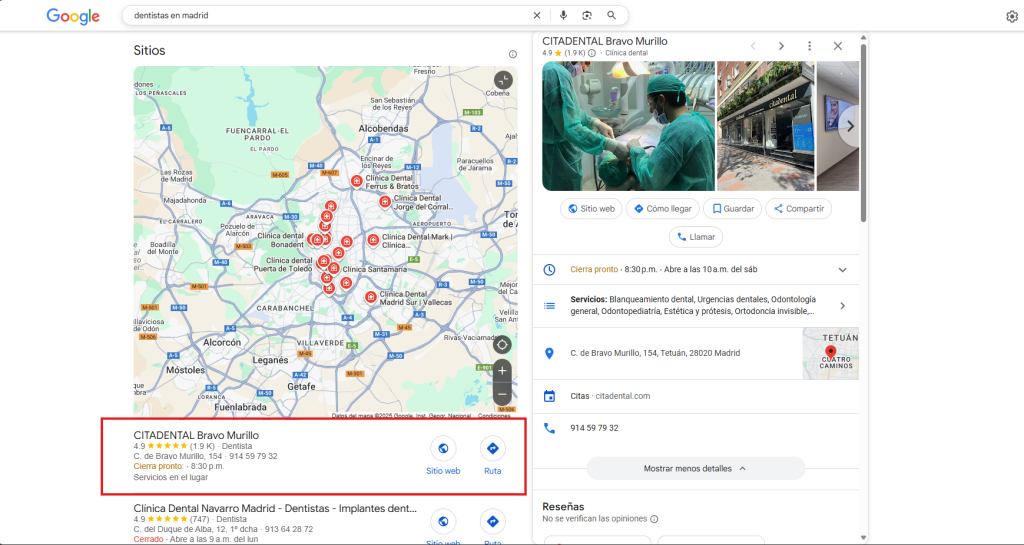Viewport: 1024px width, 545px height.
Task: Go to previous place in detail panel
Action: 753,46
